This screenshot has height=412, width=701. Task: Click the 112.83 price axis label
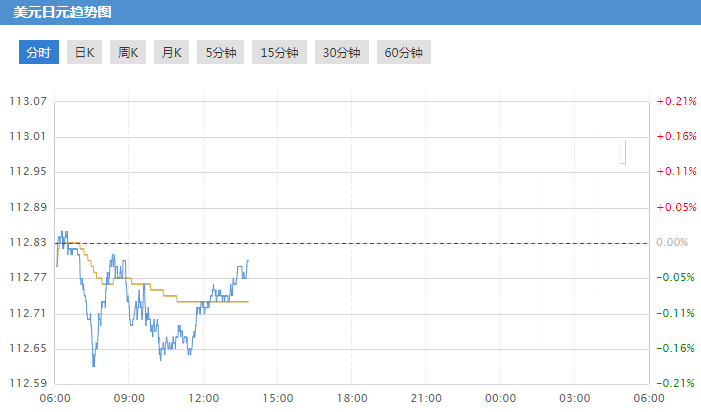coord(28,242)
